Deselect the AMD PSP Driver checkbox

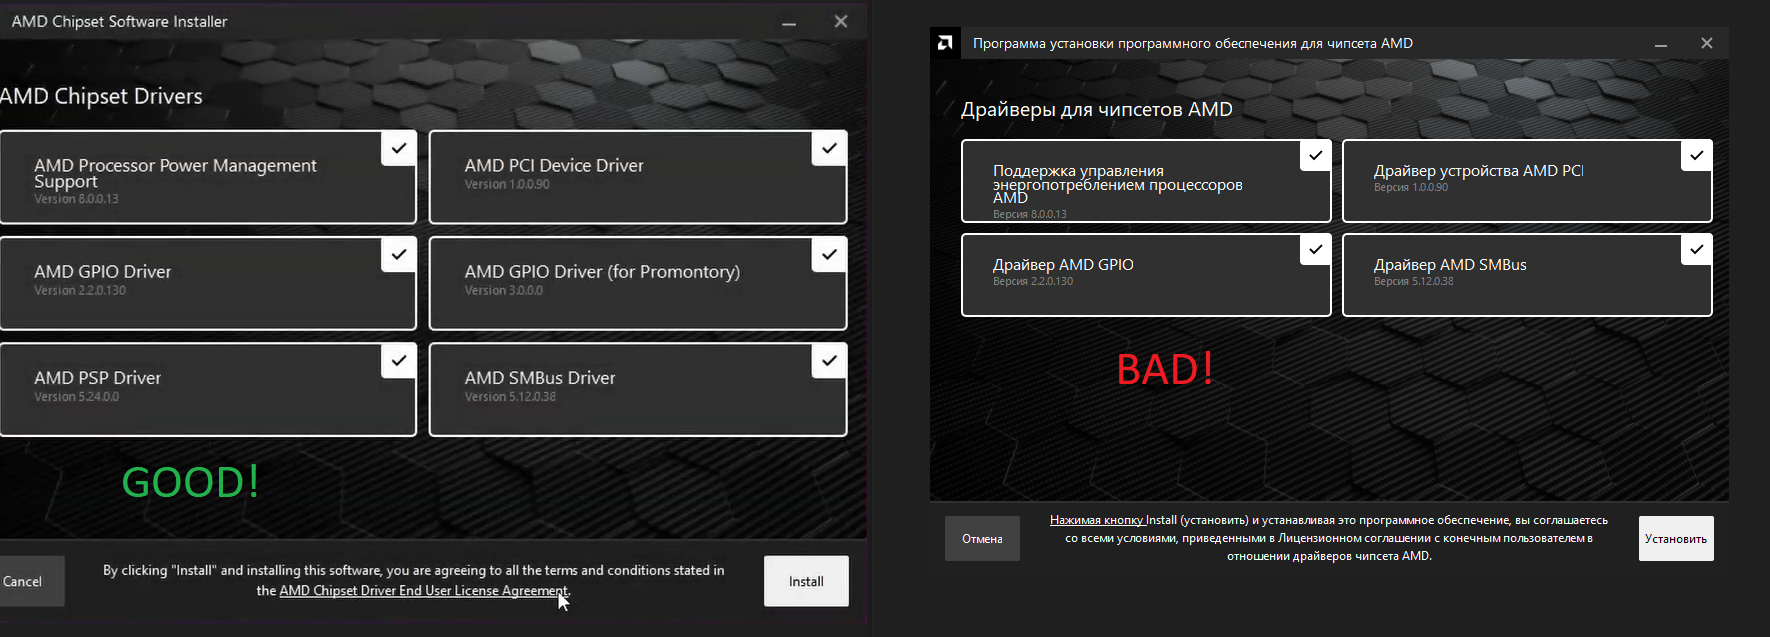point(398,360)
